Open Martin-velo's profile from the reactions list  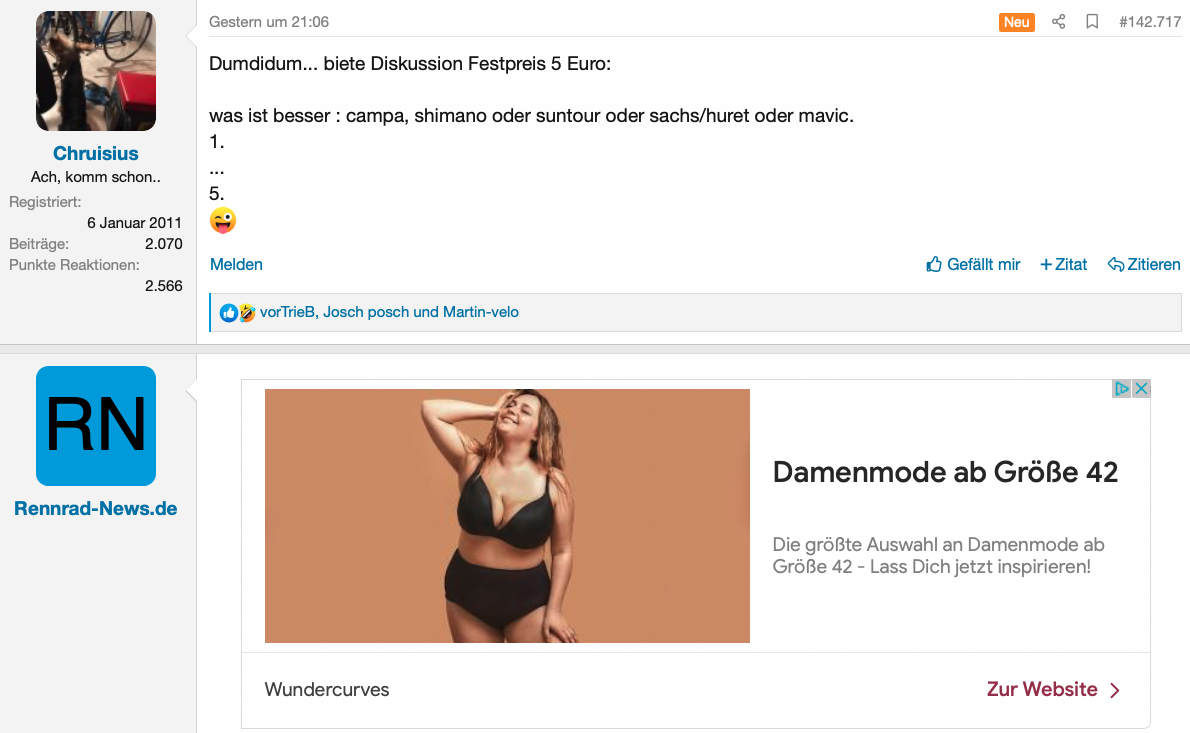click(x=480, y=312)
